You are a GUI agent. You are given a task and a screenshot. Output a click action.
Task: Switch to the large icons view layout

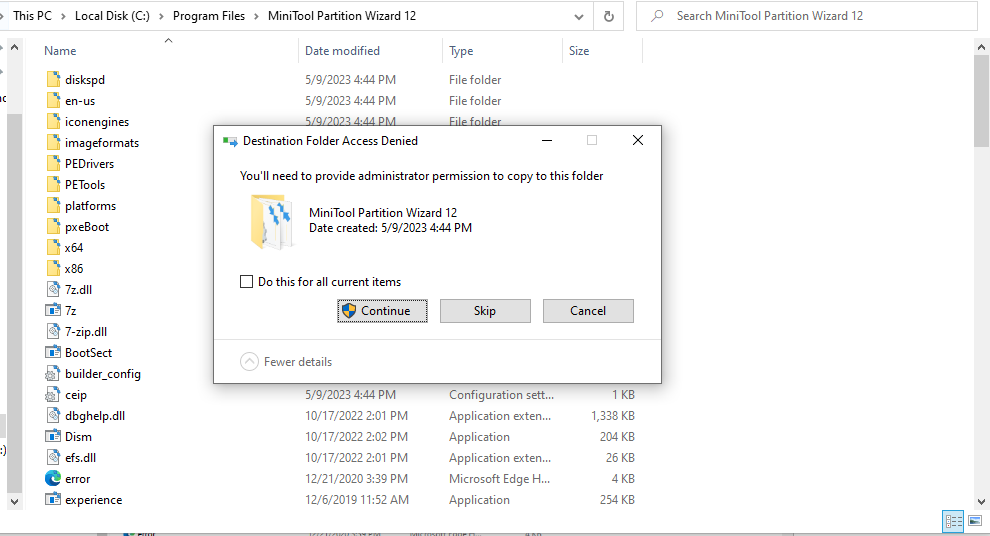click(x=975, y=521)
